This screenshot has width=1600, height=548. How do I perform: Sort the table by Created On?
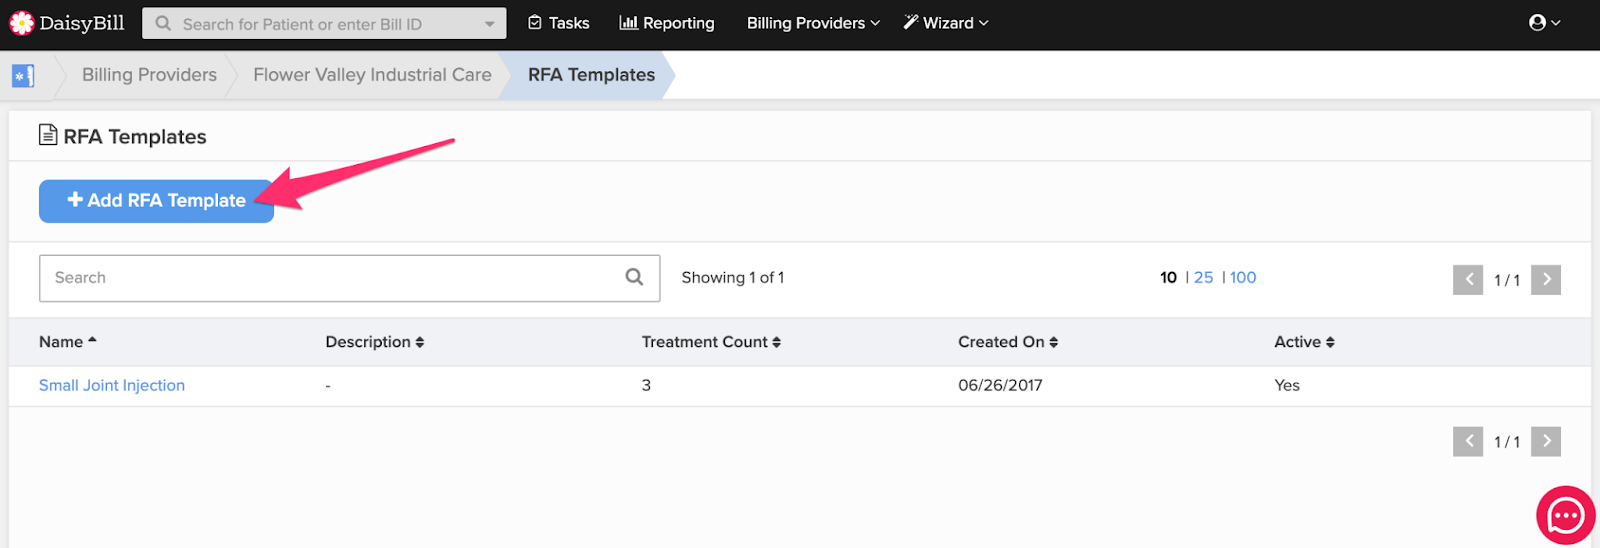(1008, 342)
